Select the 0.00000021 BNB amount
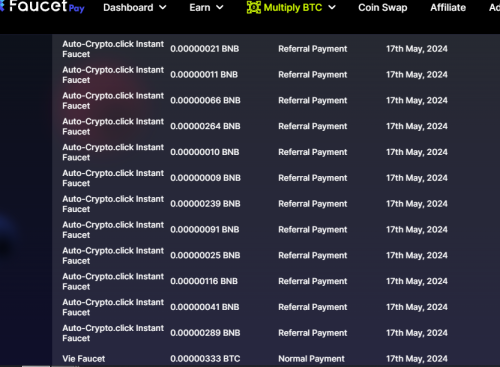Viewport: 500px width, 367px height. (x=205, y=49)
